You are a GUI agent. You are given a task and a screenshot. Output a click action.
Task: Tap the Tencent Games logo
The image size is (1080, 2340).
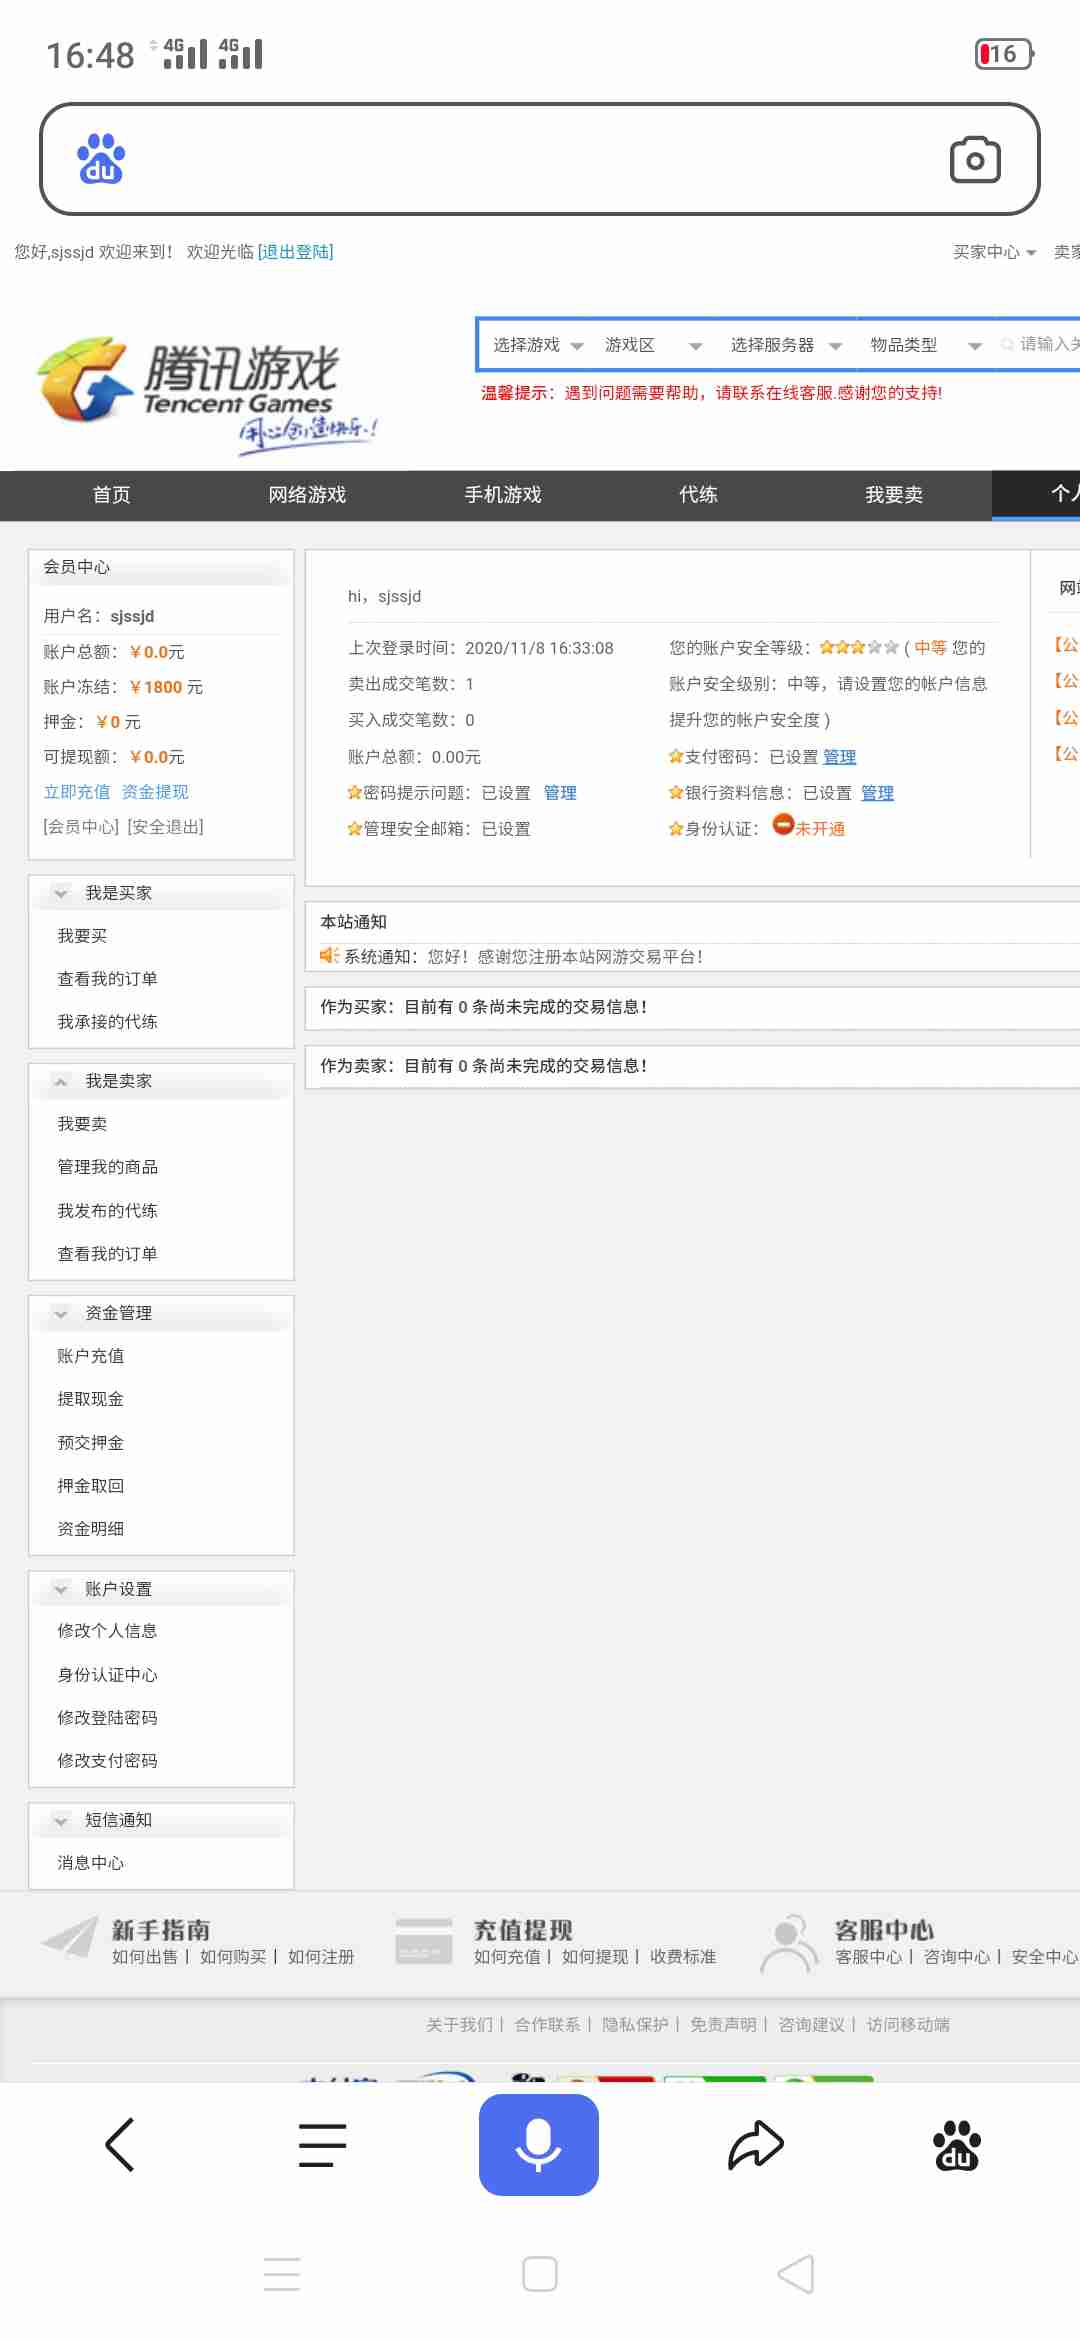pos(207,394)
